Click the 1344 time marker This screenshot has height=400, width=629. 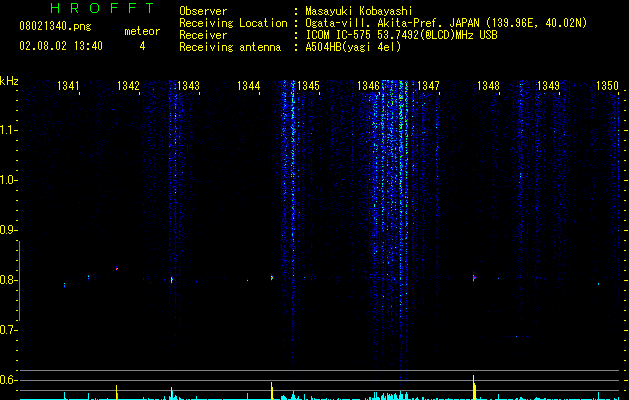(248, 86)
